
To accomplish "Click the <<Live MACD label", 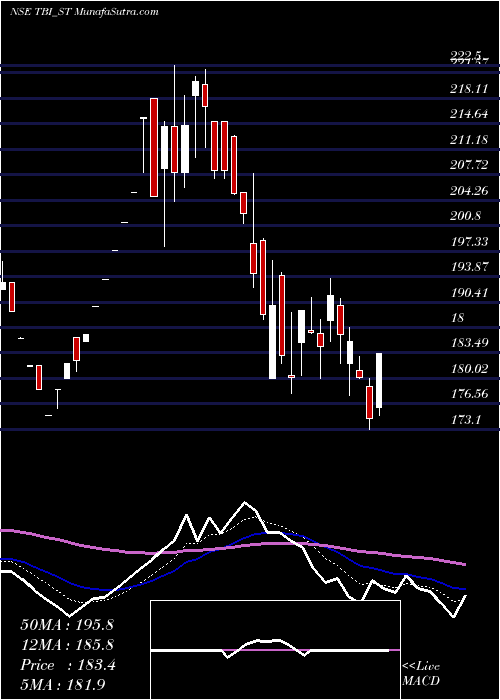I will click(x=421, y=673).
